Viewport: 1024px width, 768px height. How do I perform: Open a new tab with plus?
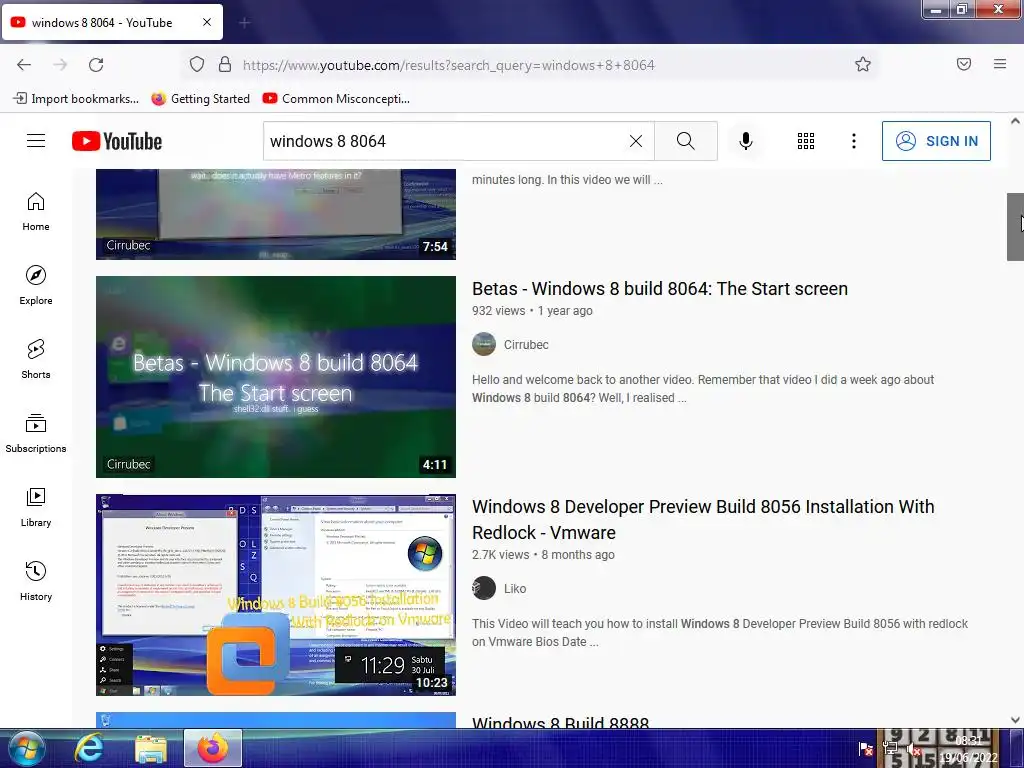[244, 23]
